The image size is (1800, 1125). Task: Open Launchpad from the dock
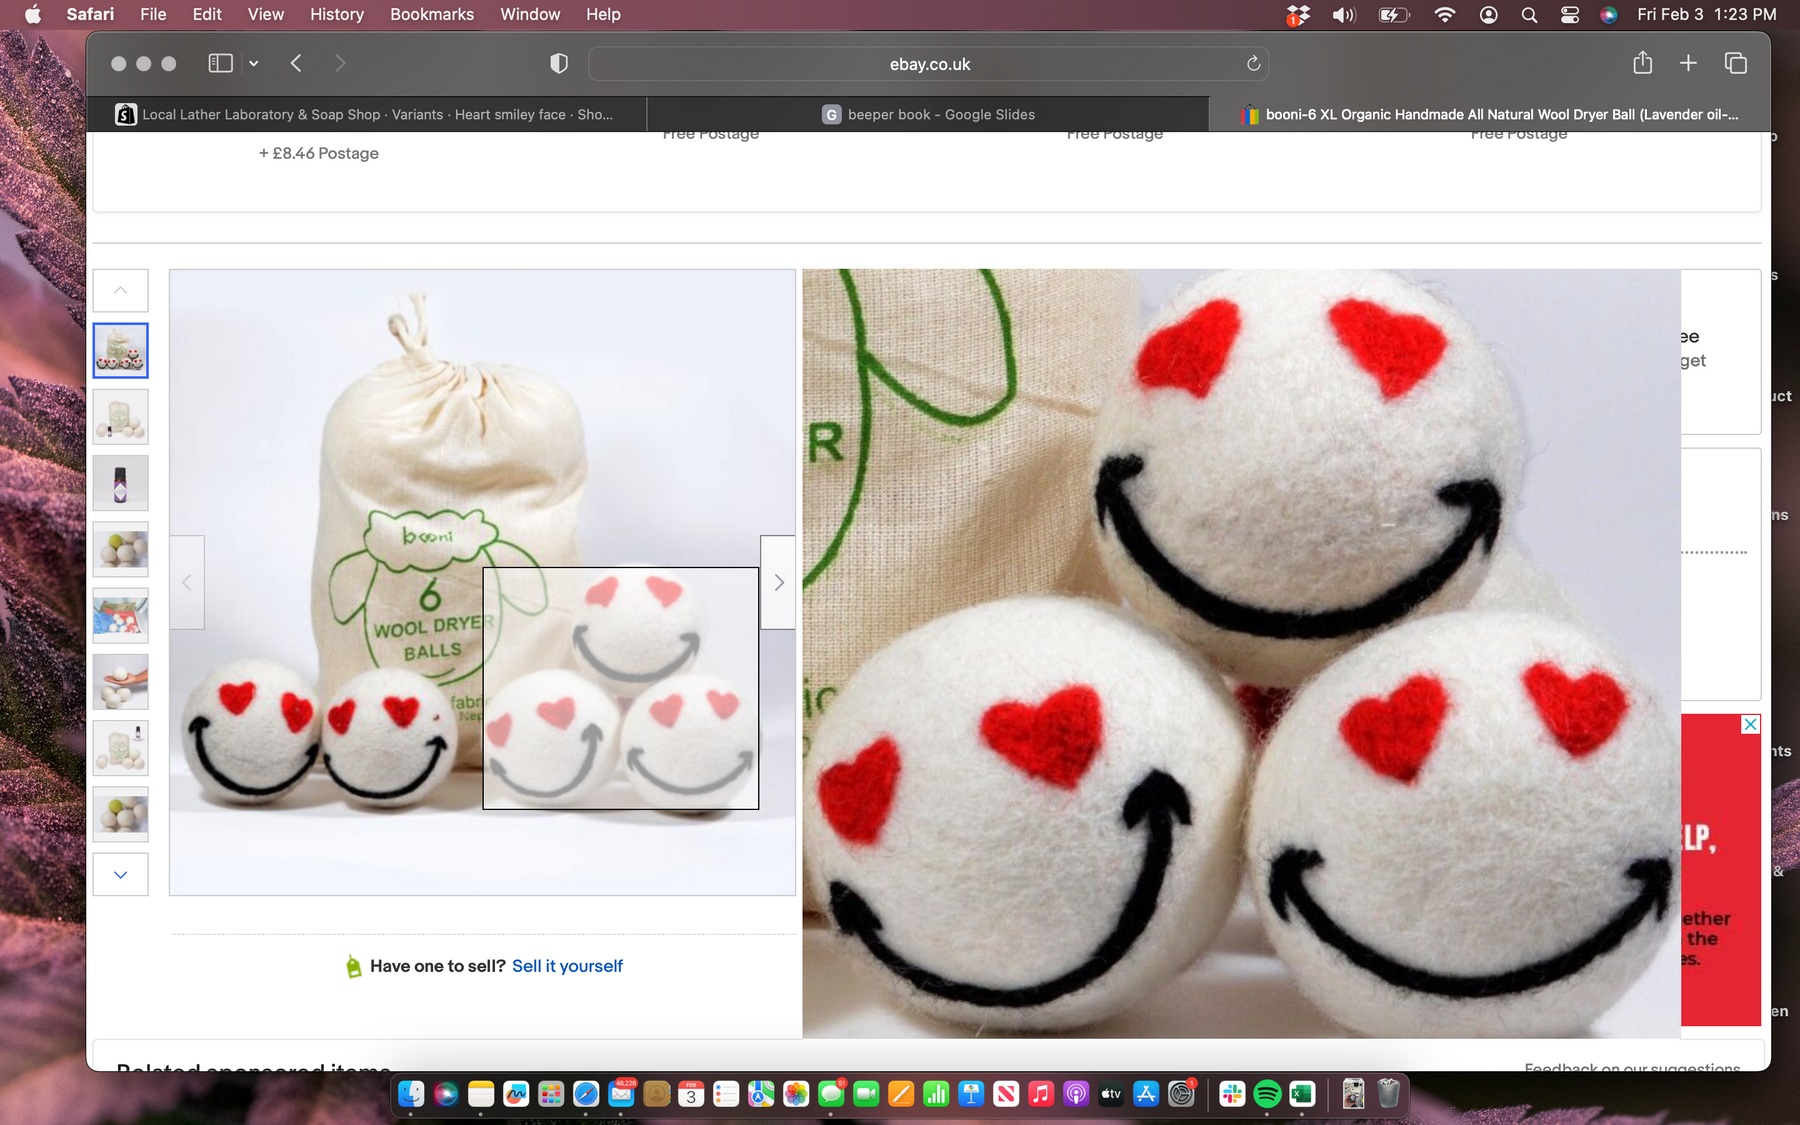pyautogui.click(x=551, y=1094)
